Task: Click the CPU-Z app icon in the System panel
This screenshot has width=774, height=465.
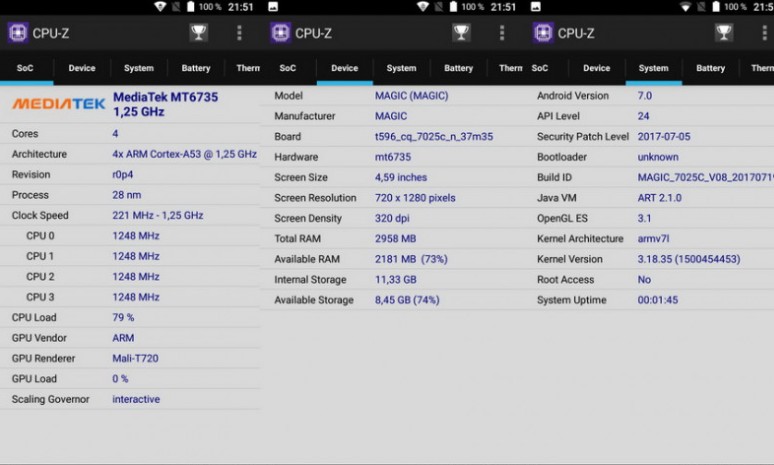Action: 543,33
